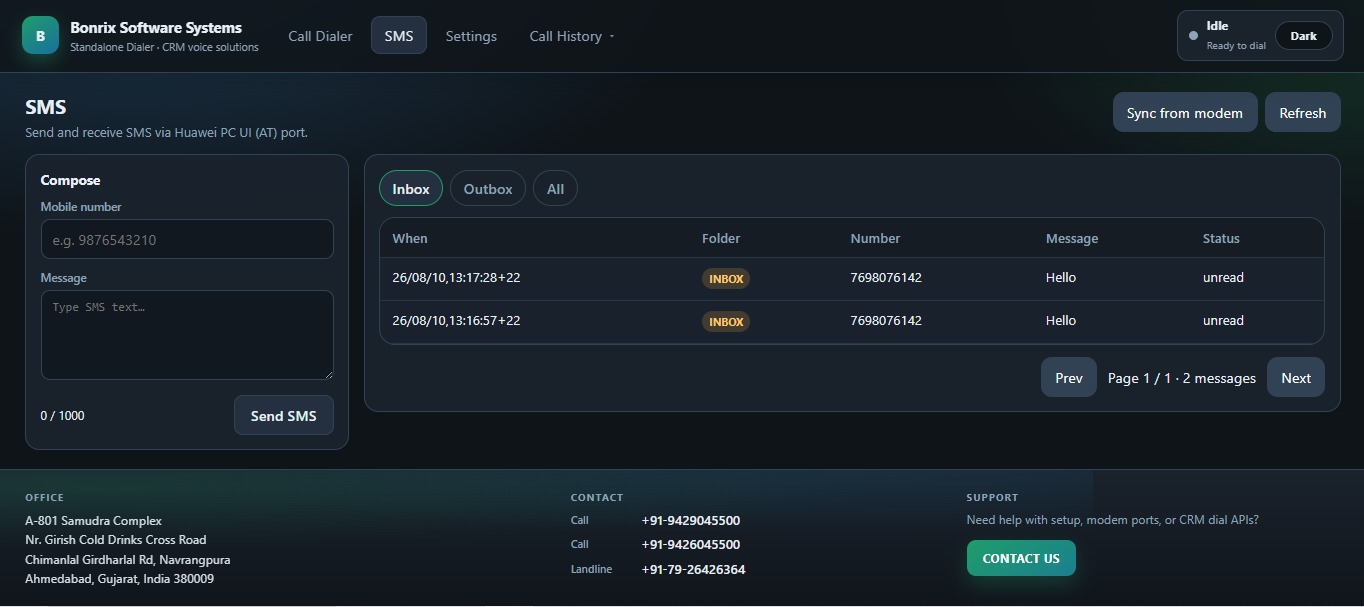Click the Idle status dot indicator

pos(1193,36)
